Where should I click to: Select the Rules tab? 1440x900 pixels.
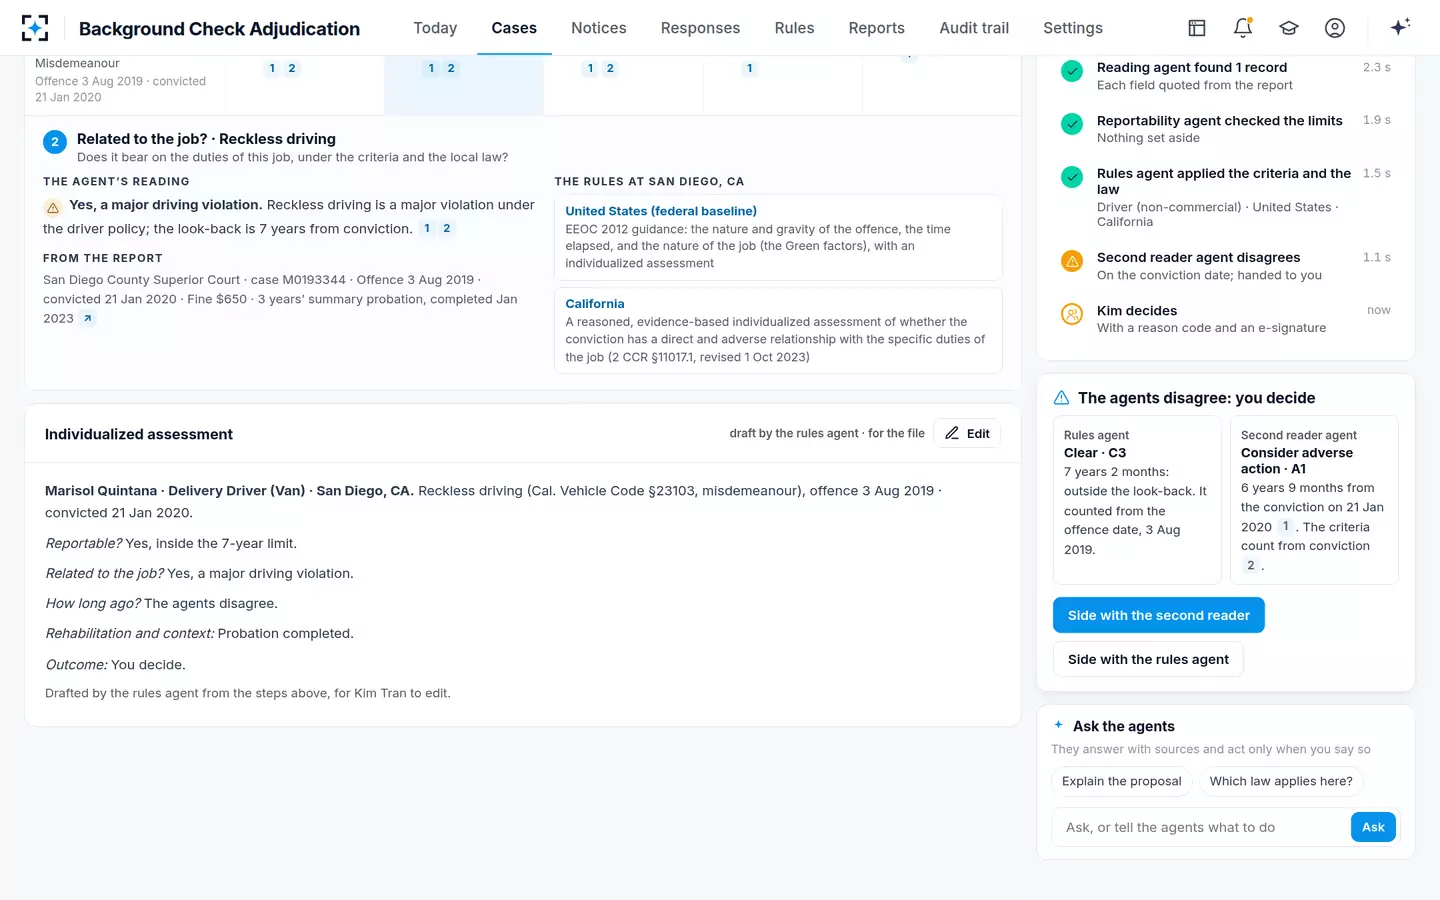pyautogui.click(x=794, y=28)
